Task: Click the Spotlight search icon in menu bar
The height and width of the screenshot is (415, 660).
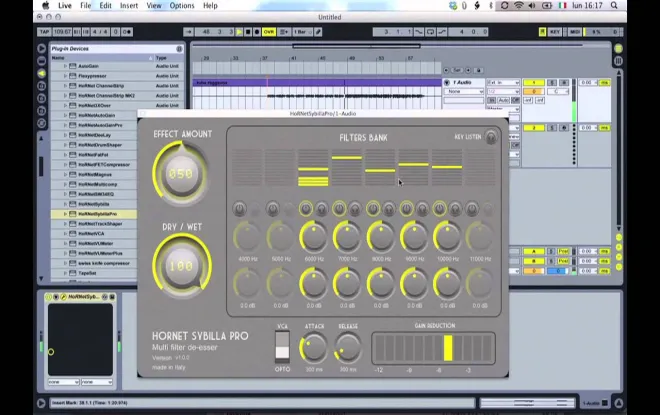Action: coord(614,5)
